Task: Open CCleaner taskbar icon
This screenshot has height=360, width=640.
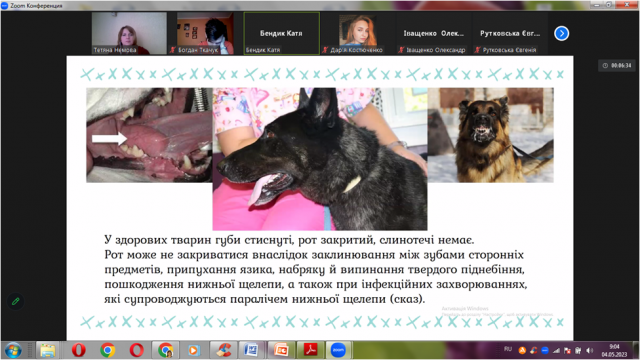Action: (x=223, y=350)
